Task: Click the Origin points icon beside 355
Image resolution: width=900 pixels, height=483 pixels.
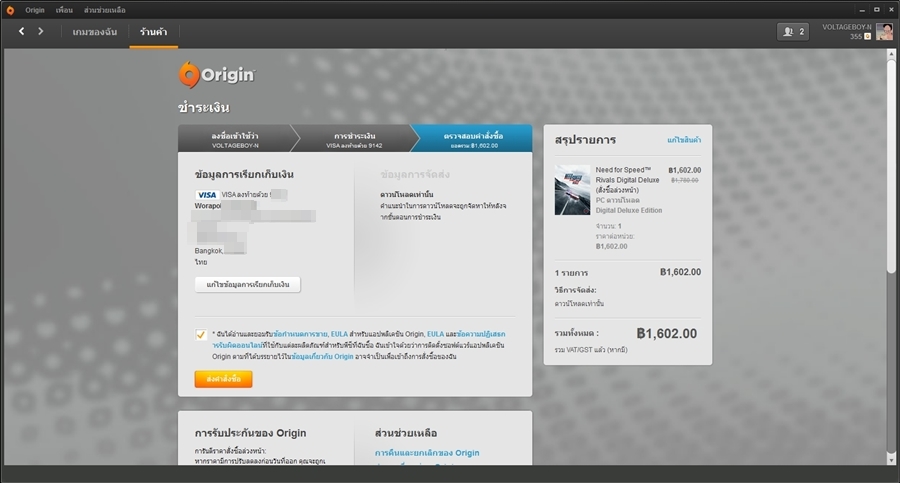Action: [x=867, y=36]
